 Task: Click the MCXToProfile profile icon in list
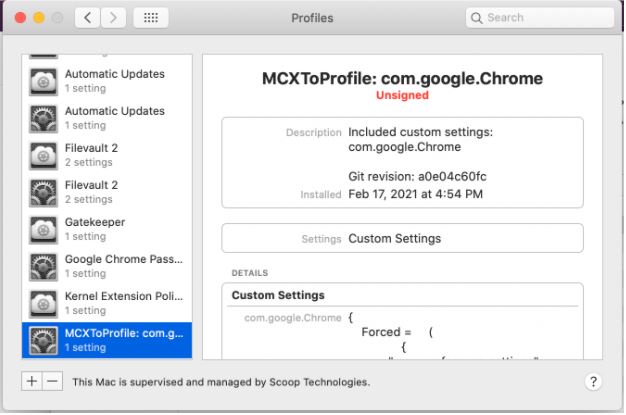[43, 340]
